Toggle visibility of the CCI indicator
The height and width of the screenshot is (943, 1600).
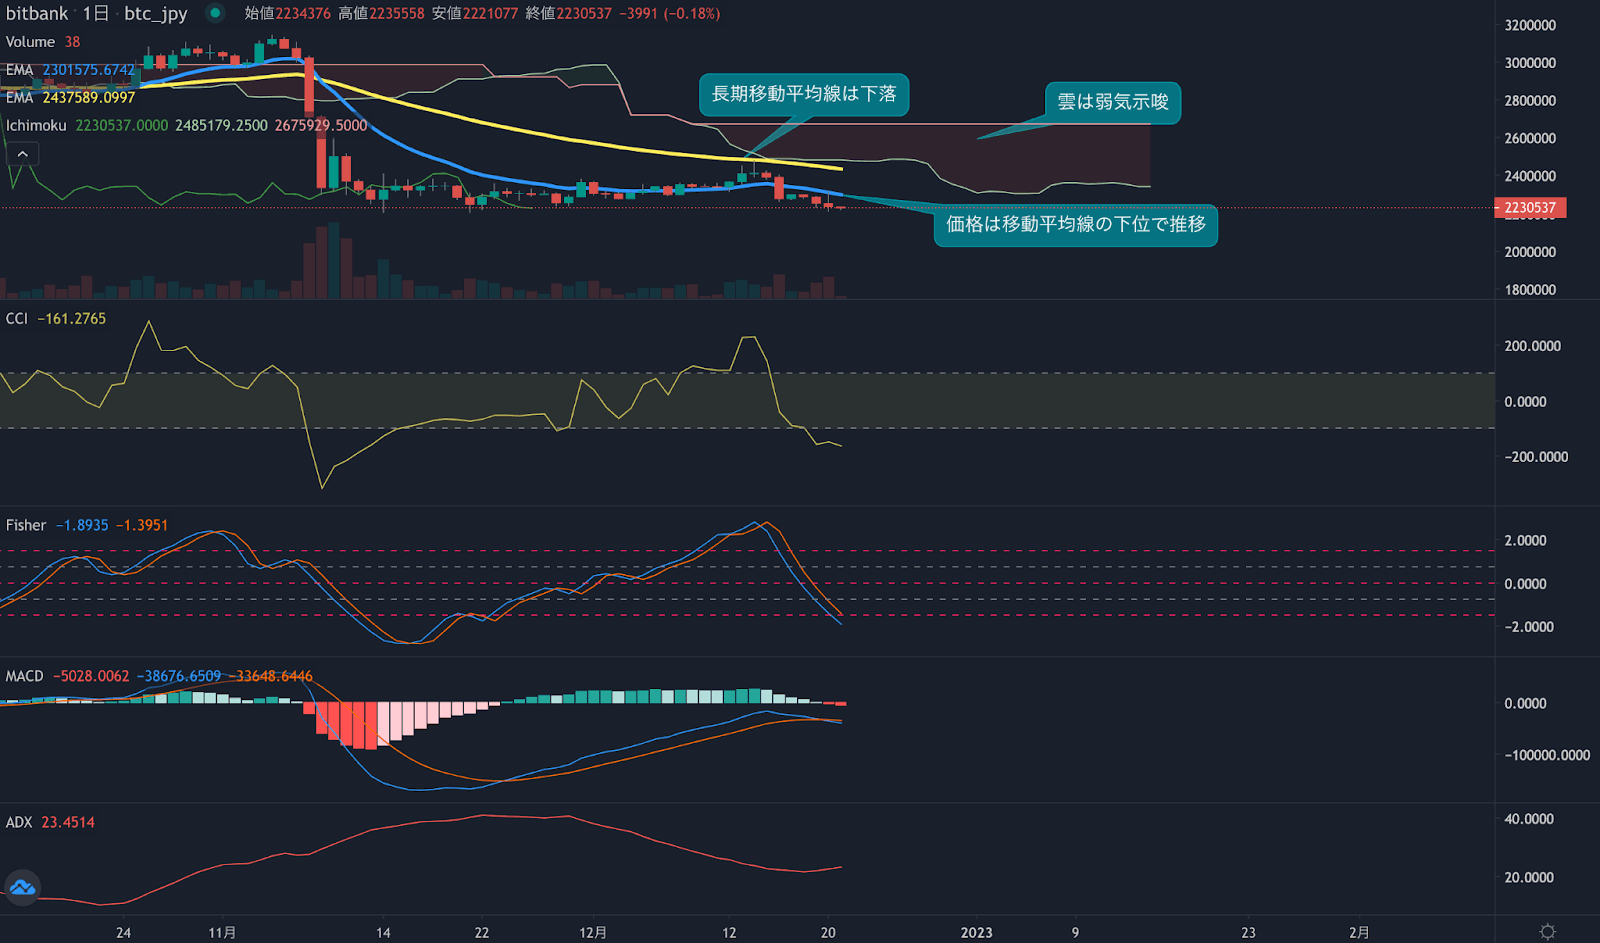click(x=15, y=318)
